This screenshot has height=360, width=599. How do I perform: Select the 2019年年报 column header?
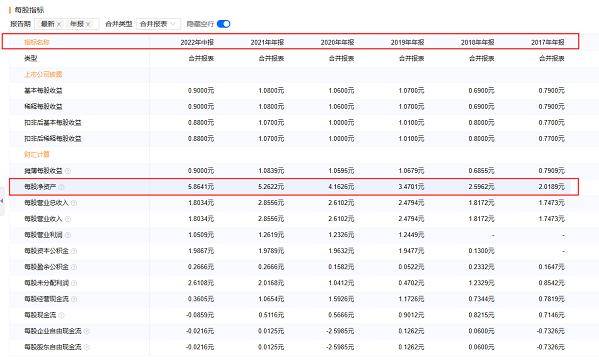tap(407, 42)
